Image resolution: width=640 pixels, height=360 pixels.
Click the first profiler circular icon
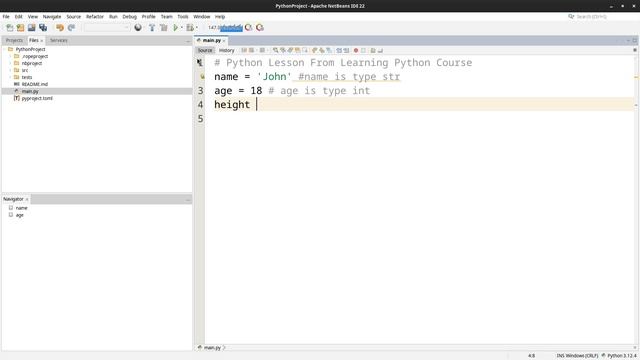pos(249,28)
